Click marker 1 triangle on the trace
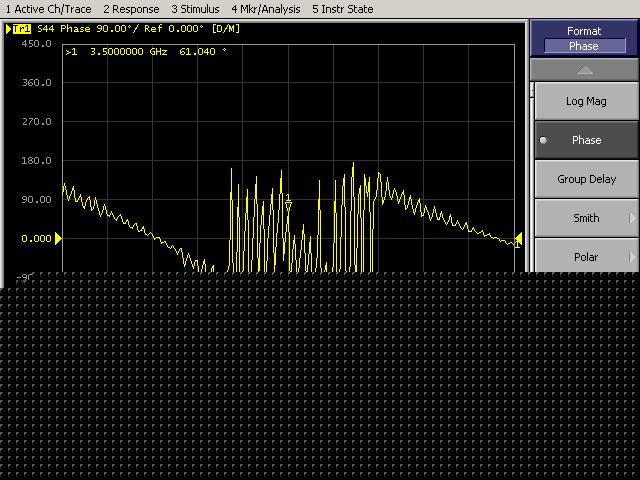Screen dimensions: 640x480 click(288, 206)
